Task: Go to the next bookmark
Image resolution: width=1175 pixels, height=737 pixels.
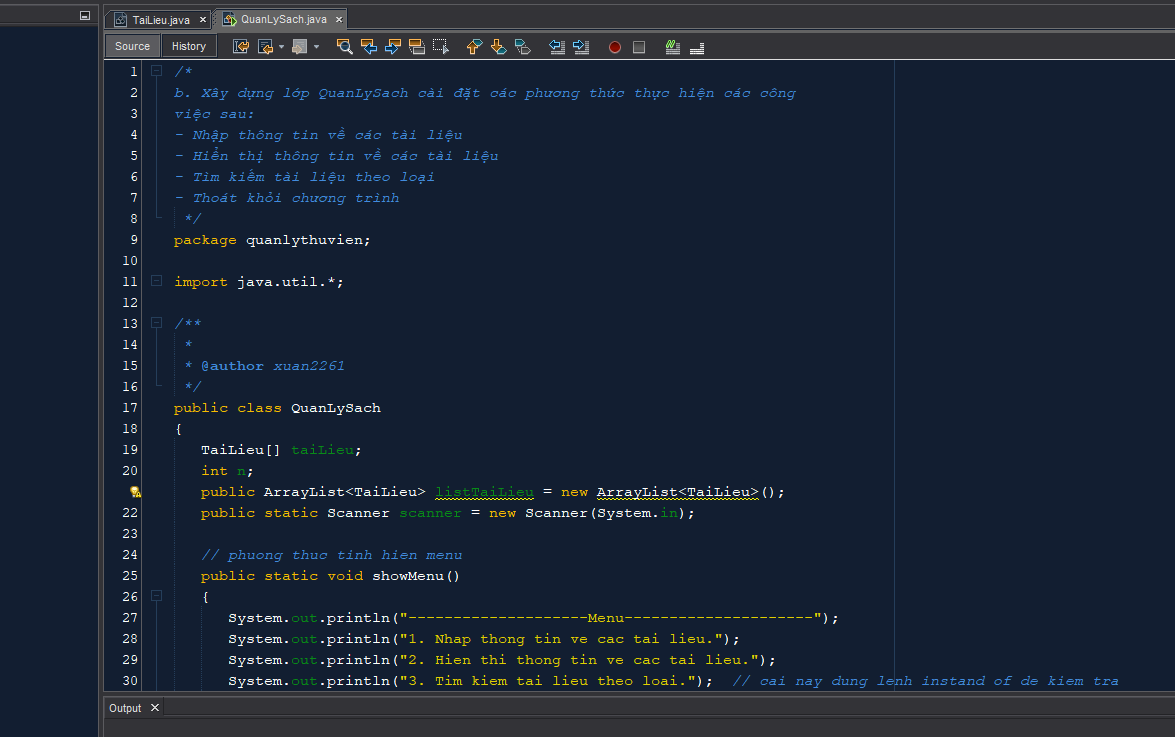Action: click(x=499, y=46)
